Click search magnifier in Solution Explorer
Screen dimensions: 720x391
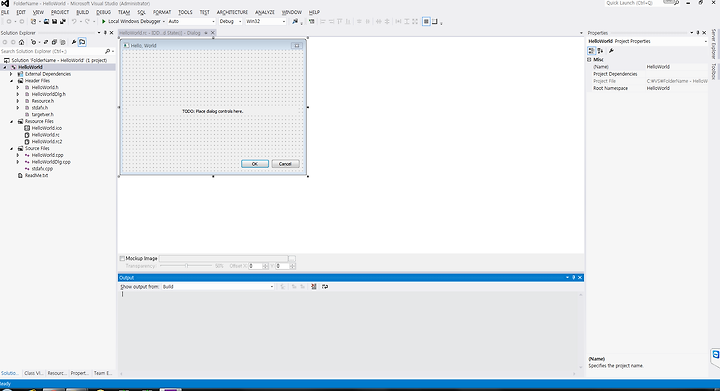point(107,51)
